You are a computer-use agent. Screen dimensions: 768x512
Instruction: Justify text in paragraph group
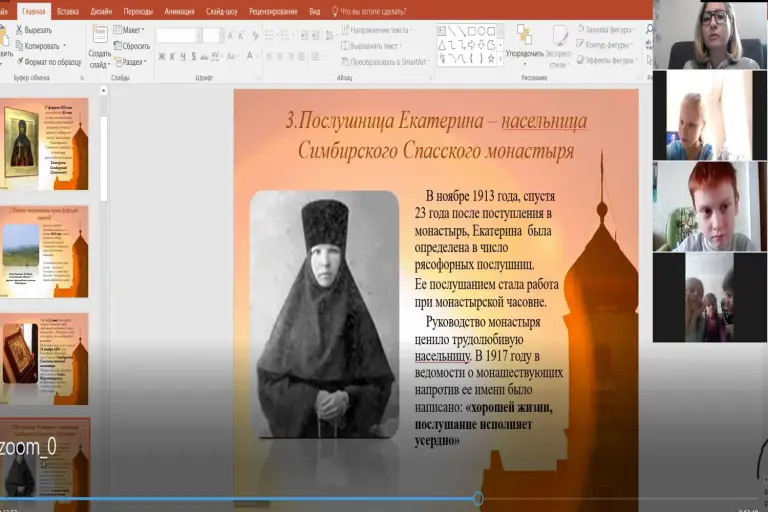[301, 57]
